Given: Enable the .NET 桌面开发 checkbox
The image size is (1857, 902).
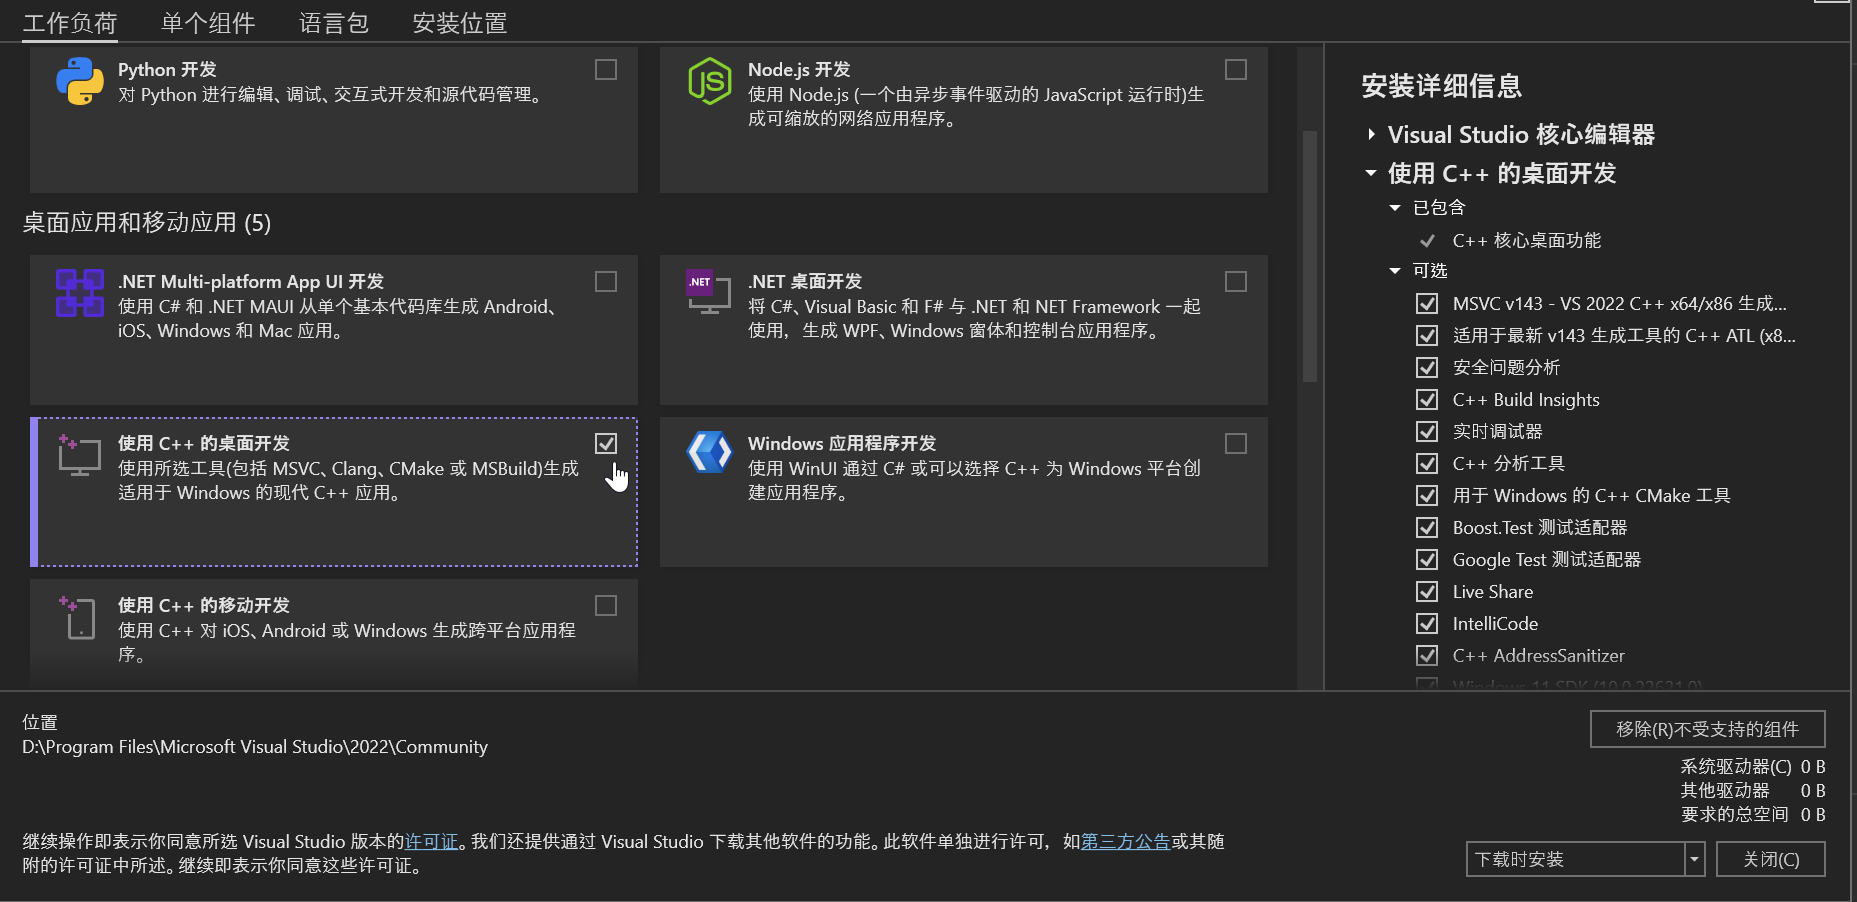Looking at the screenshot, I should [1236, 281].
